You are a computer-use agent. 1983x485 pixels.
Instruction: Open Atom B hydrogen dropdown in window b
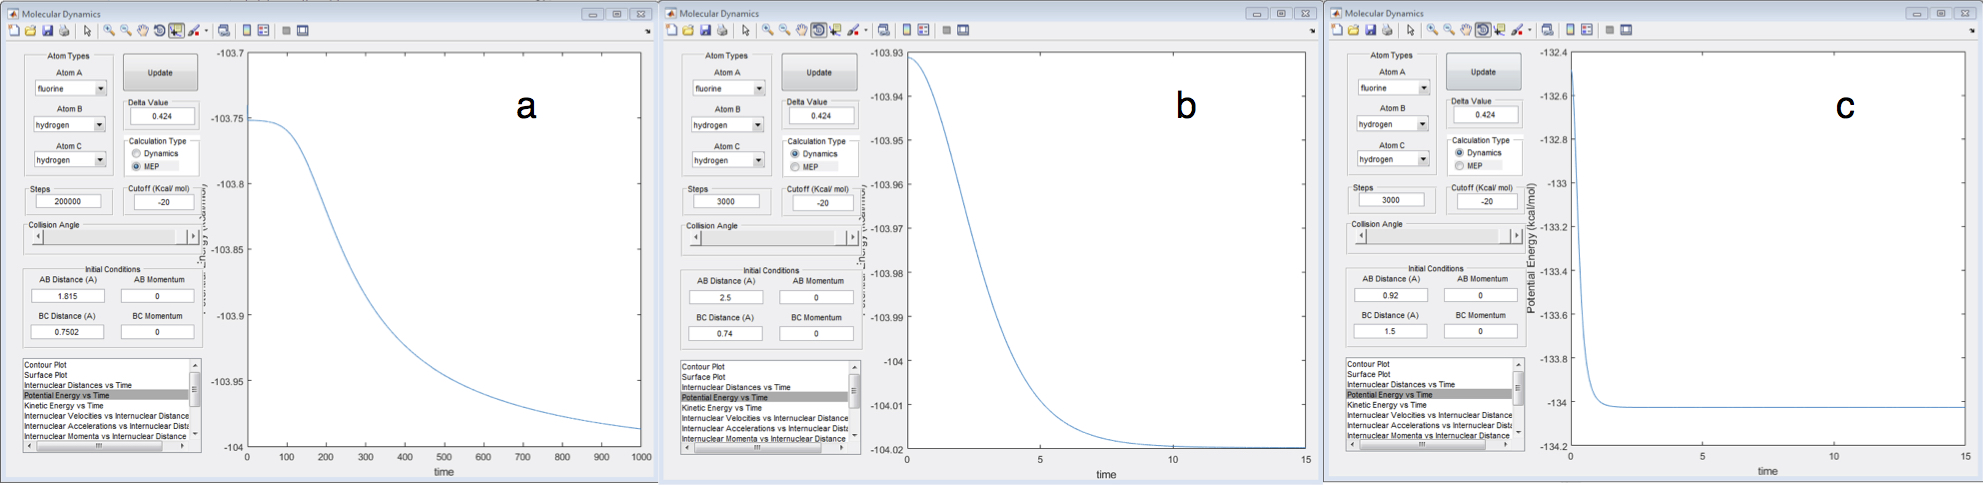tap(728, 125)
